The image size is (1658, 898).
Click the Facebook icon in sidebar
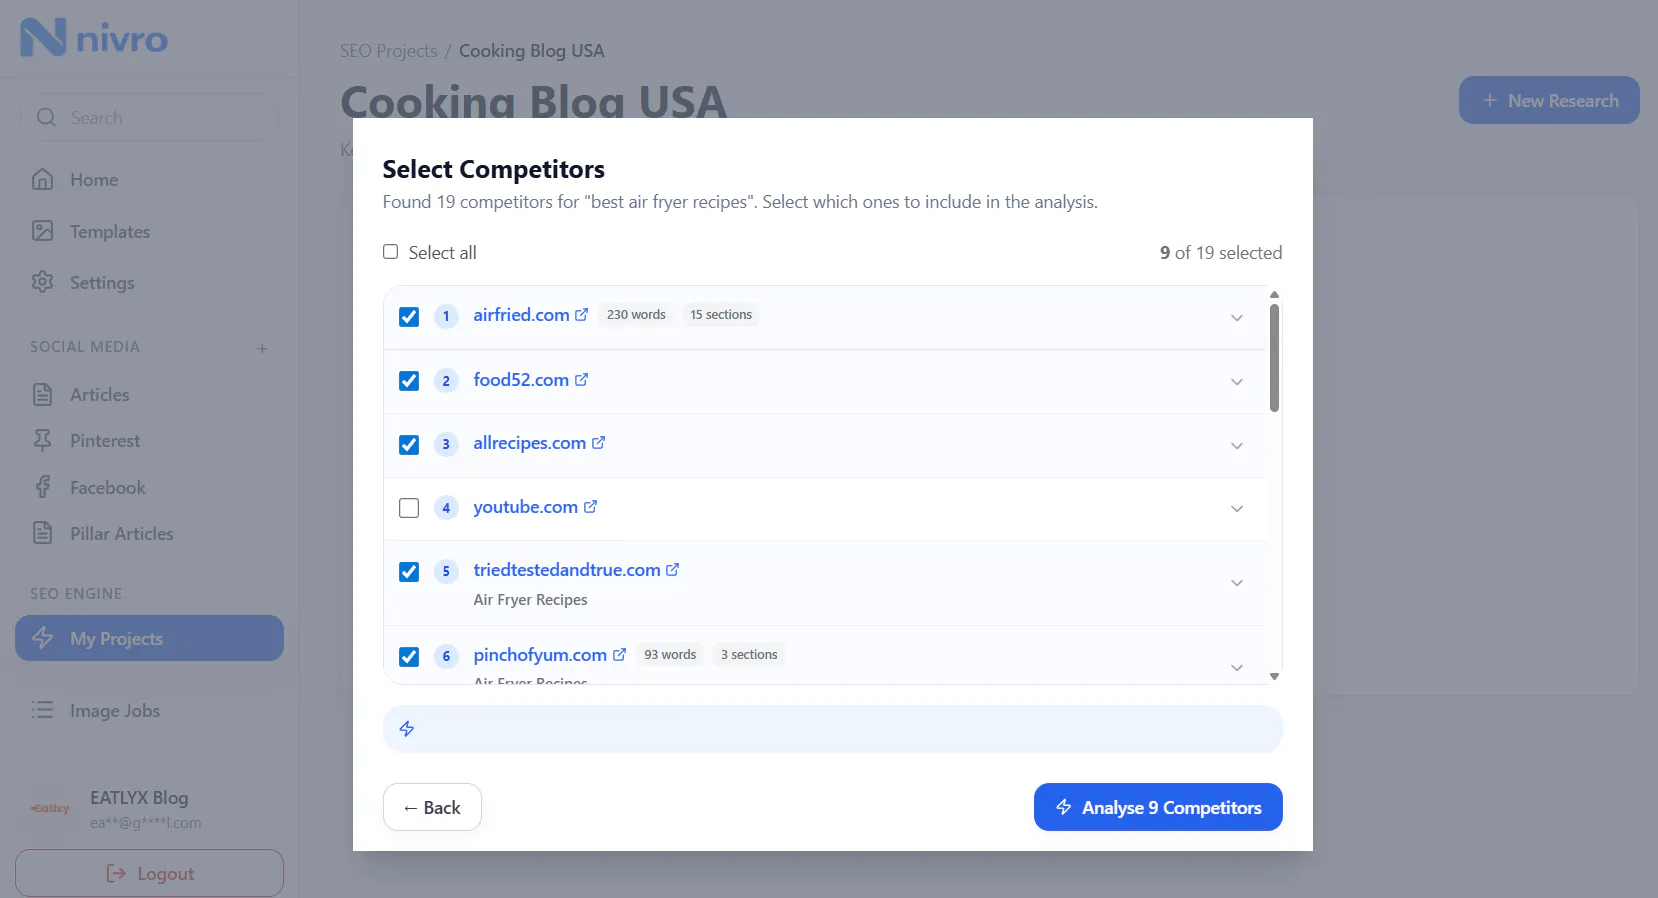click(42, 487)
